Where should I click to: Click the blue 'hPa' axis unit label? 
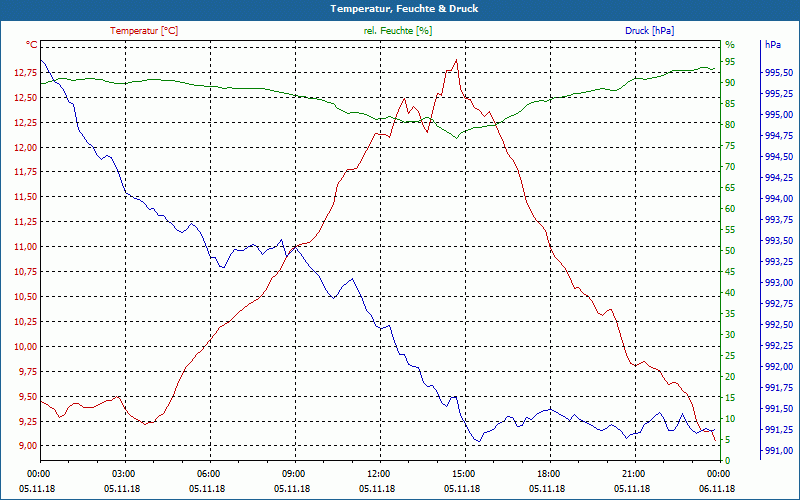(773, 45)
